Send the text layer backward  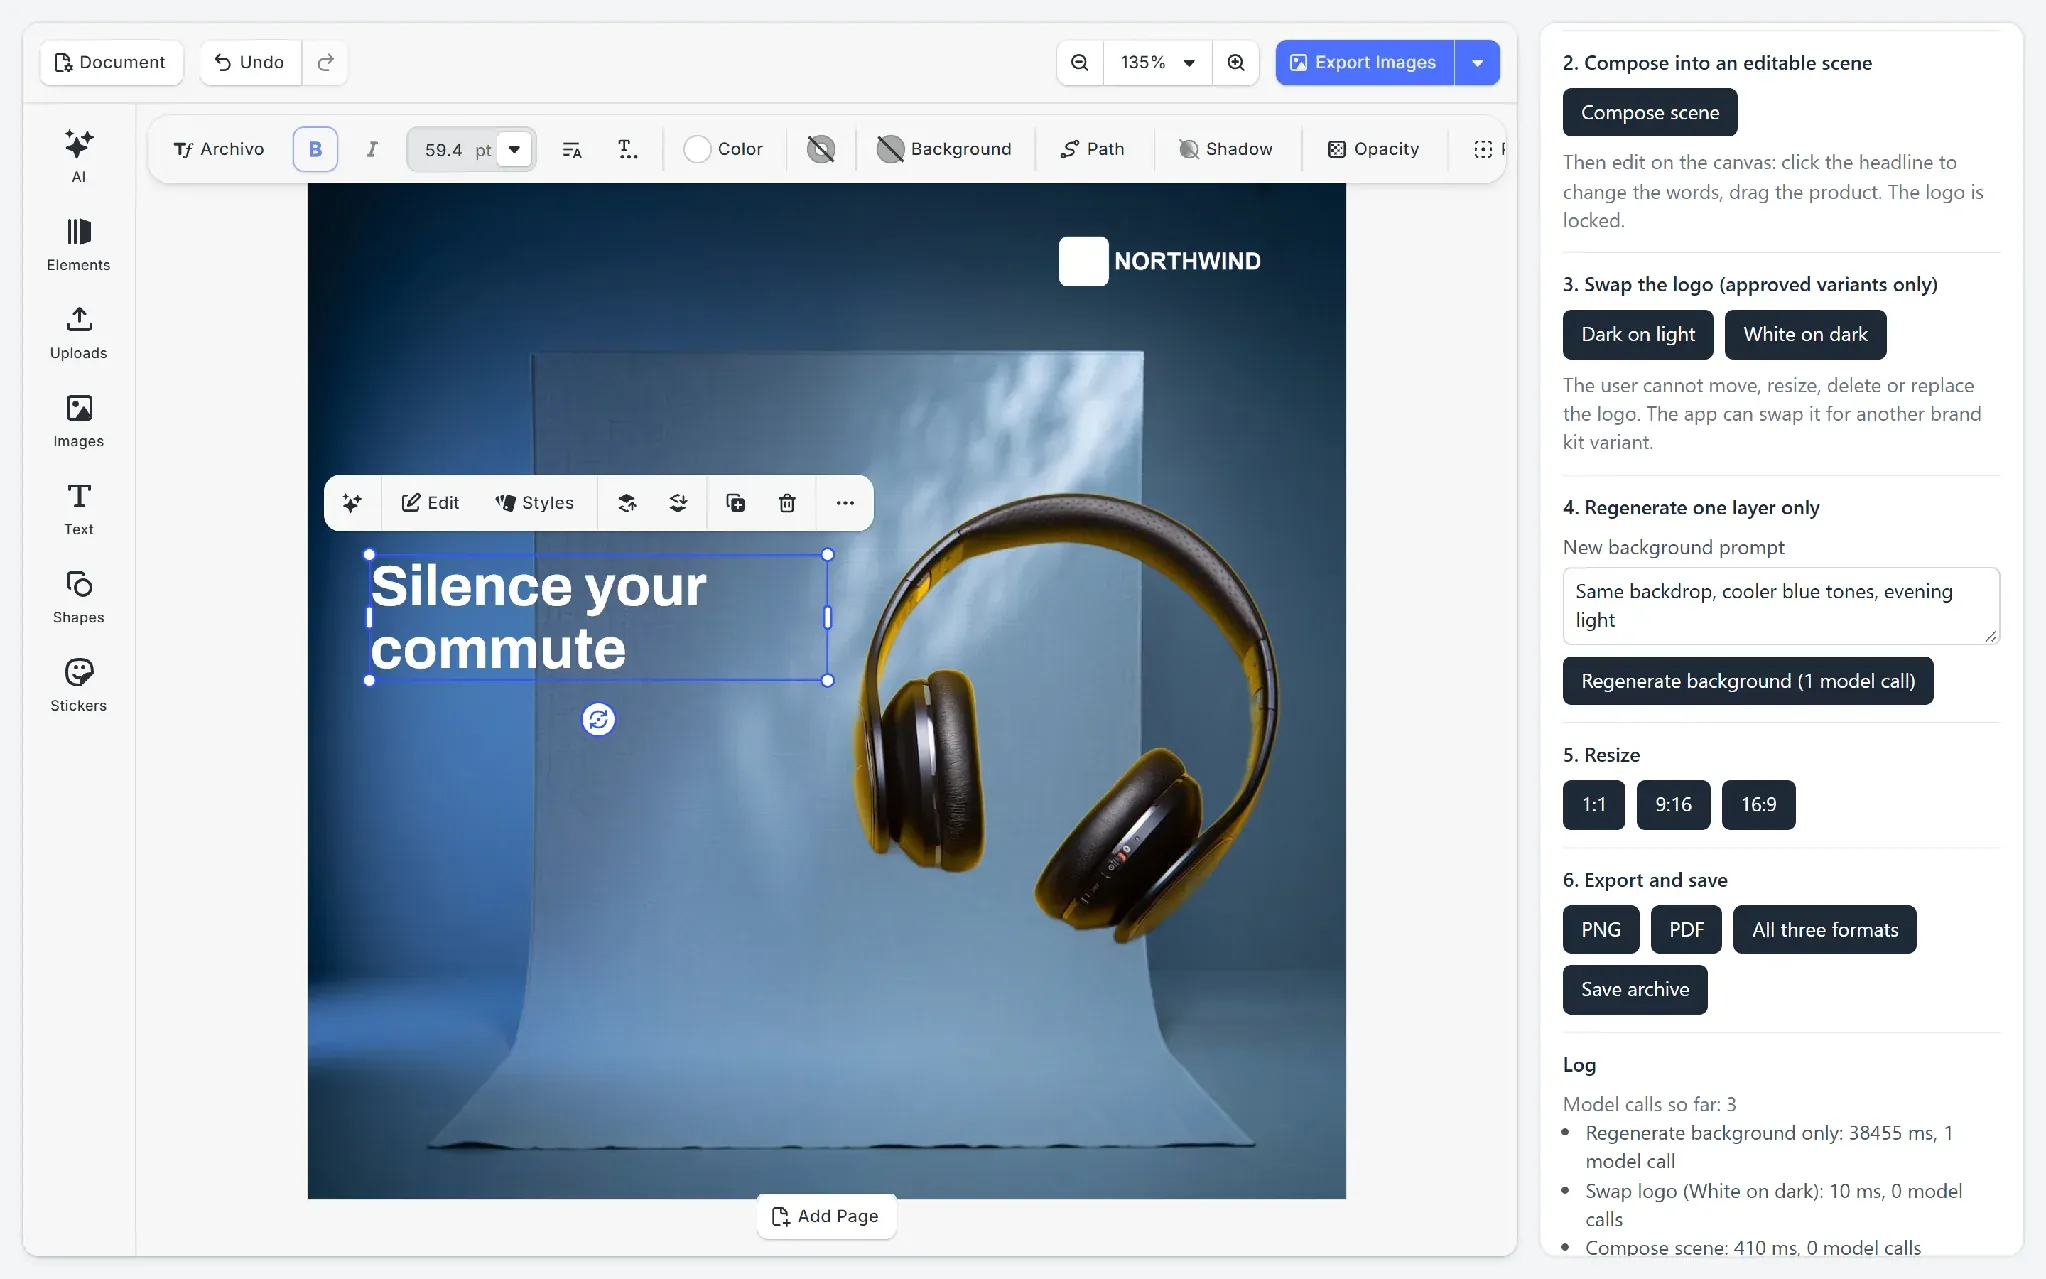[x=678, y=503]
